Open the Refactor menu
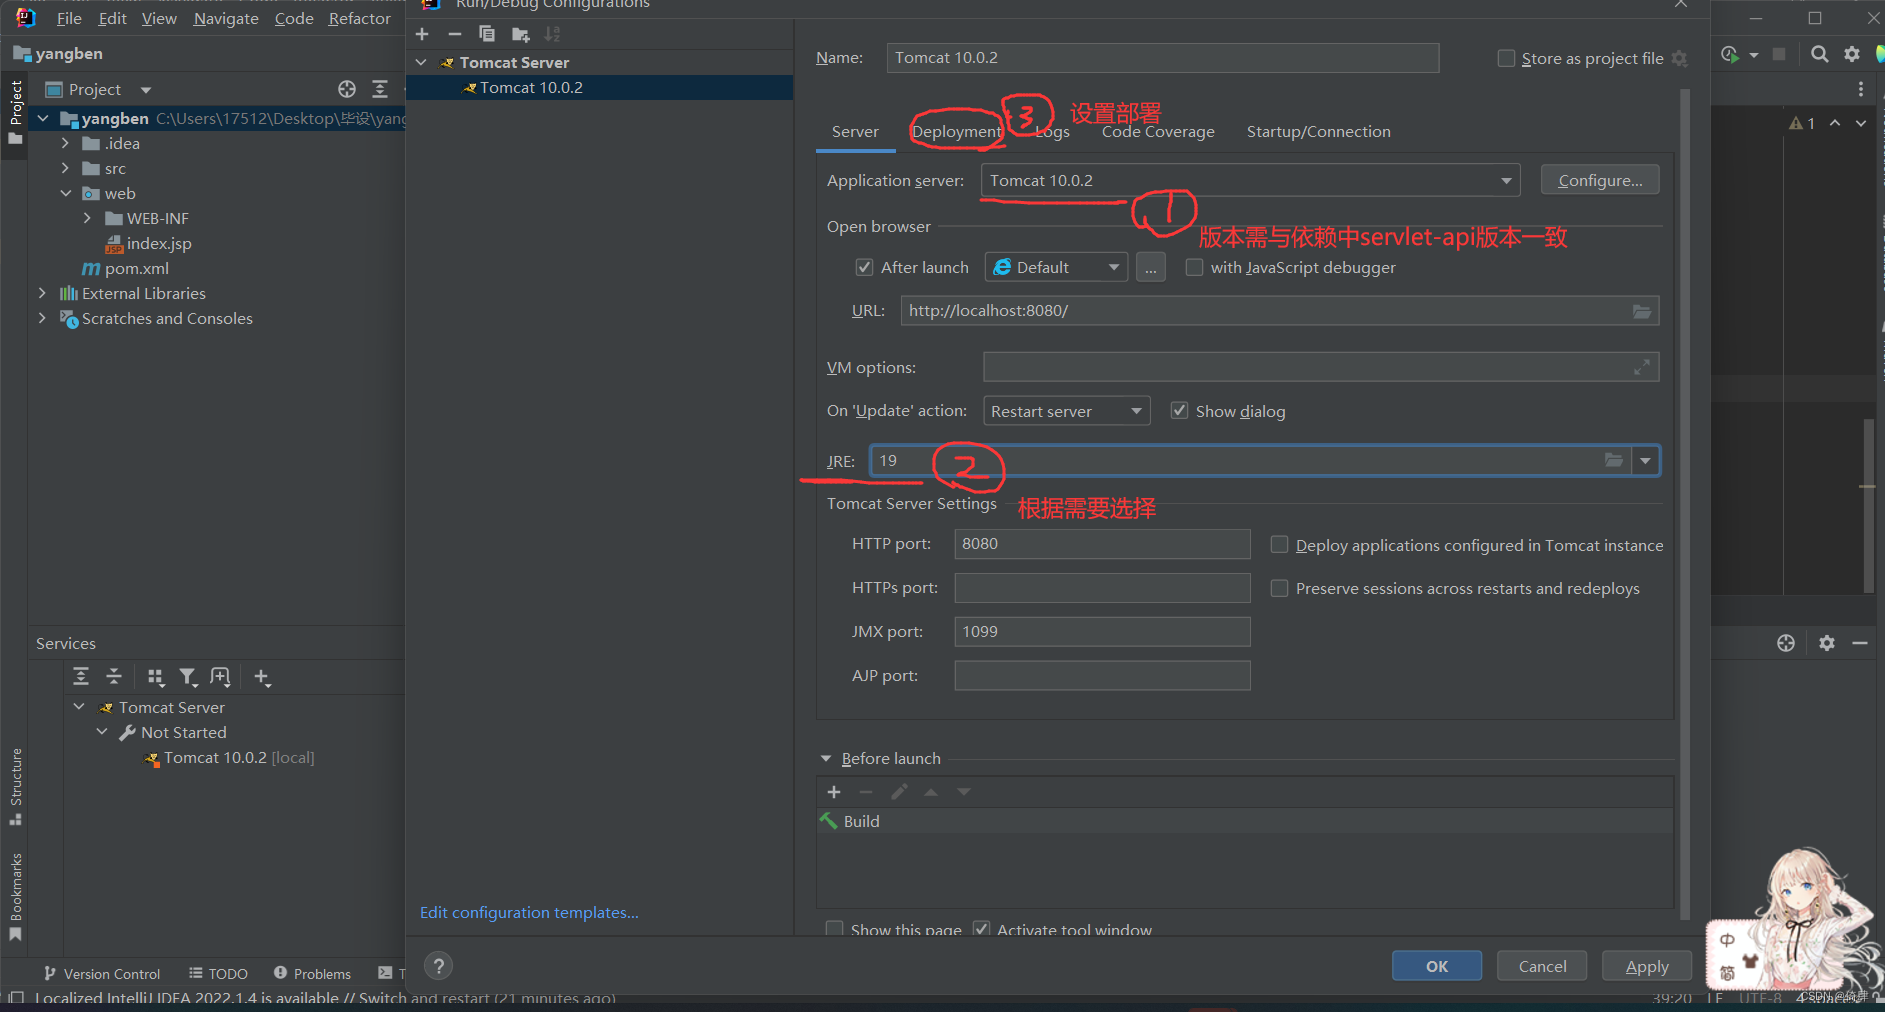Viewport: 1885px width, 1012px height. (359, 18)
